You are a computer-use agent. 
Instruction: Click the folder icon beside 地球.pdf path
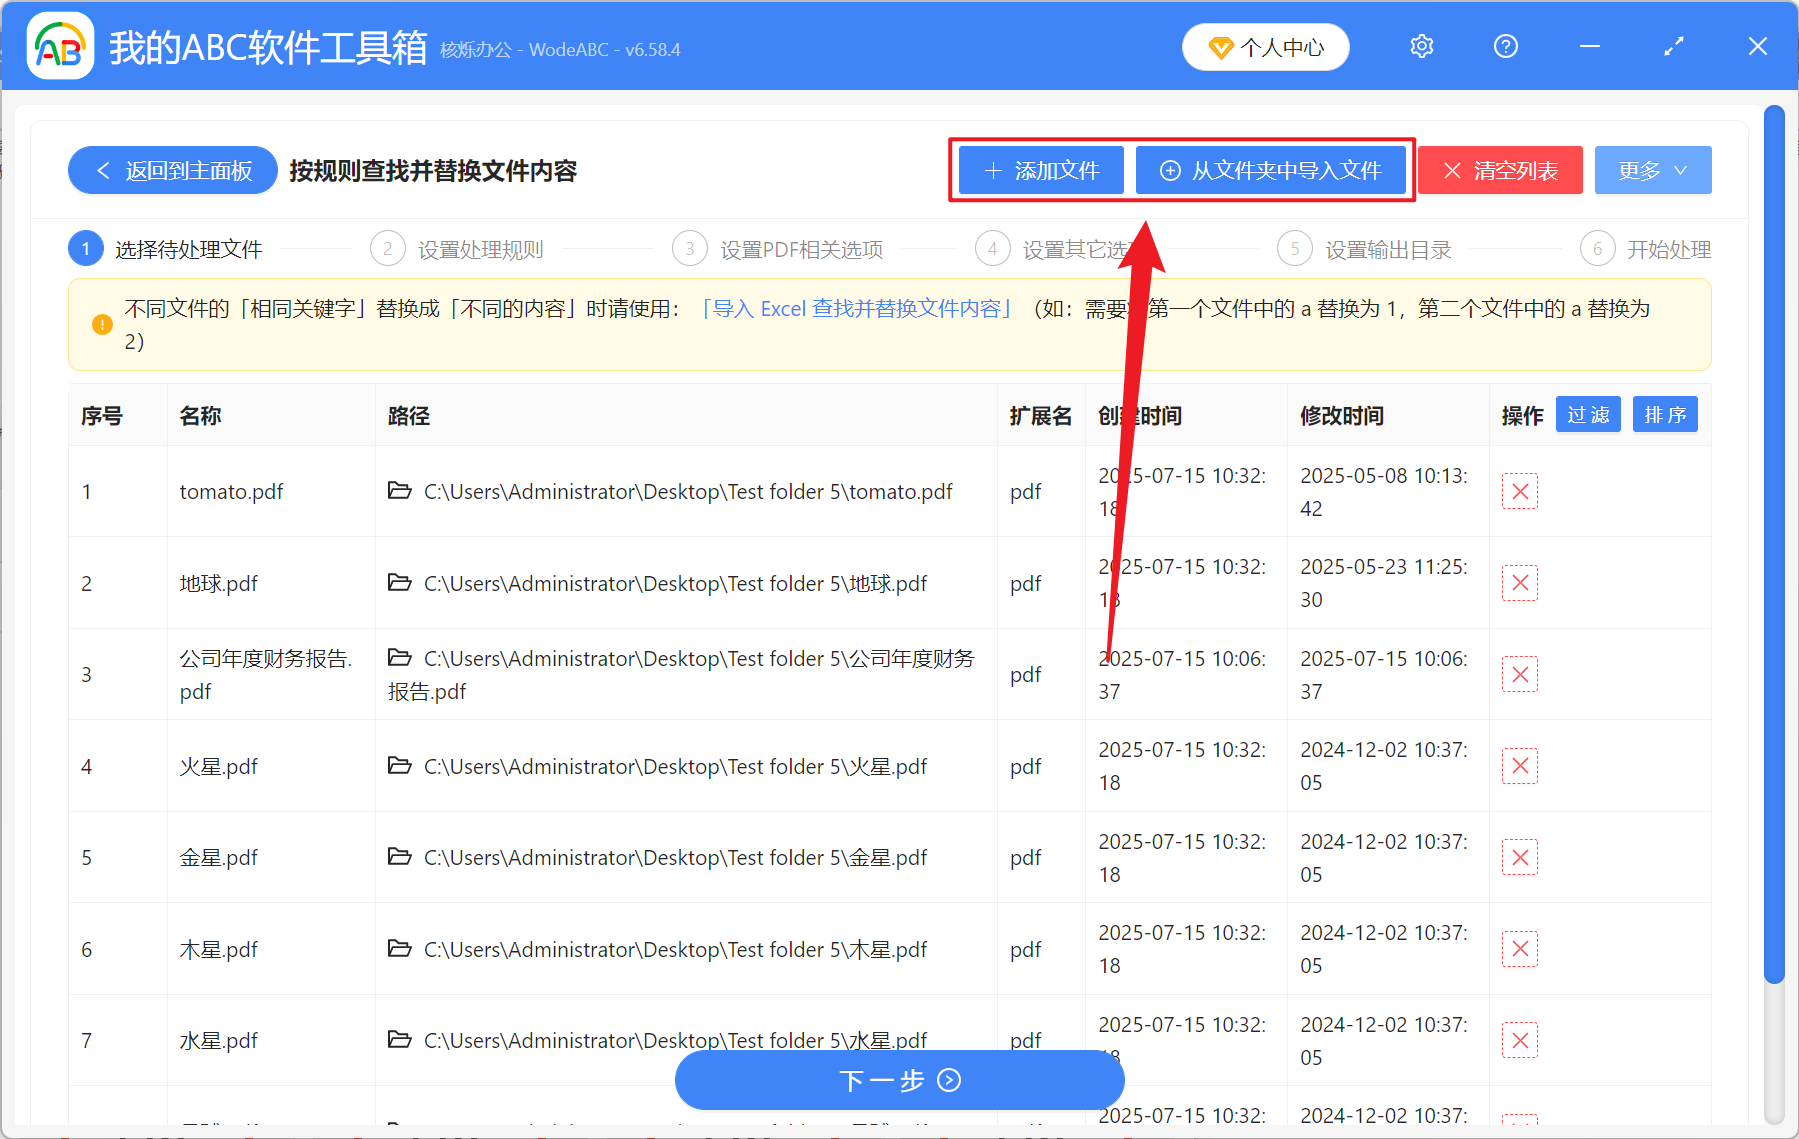pyautogui.click(x=399, y=583)
